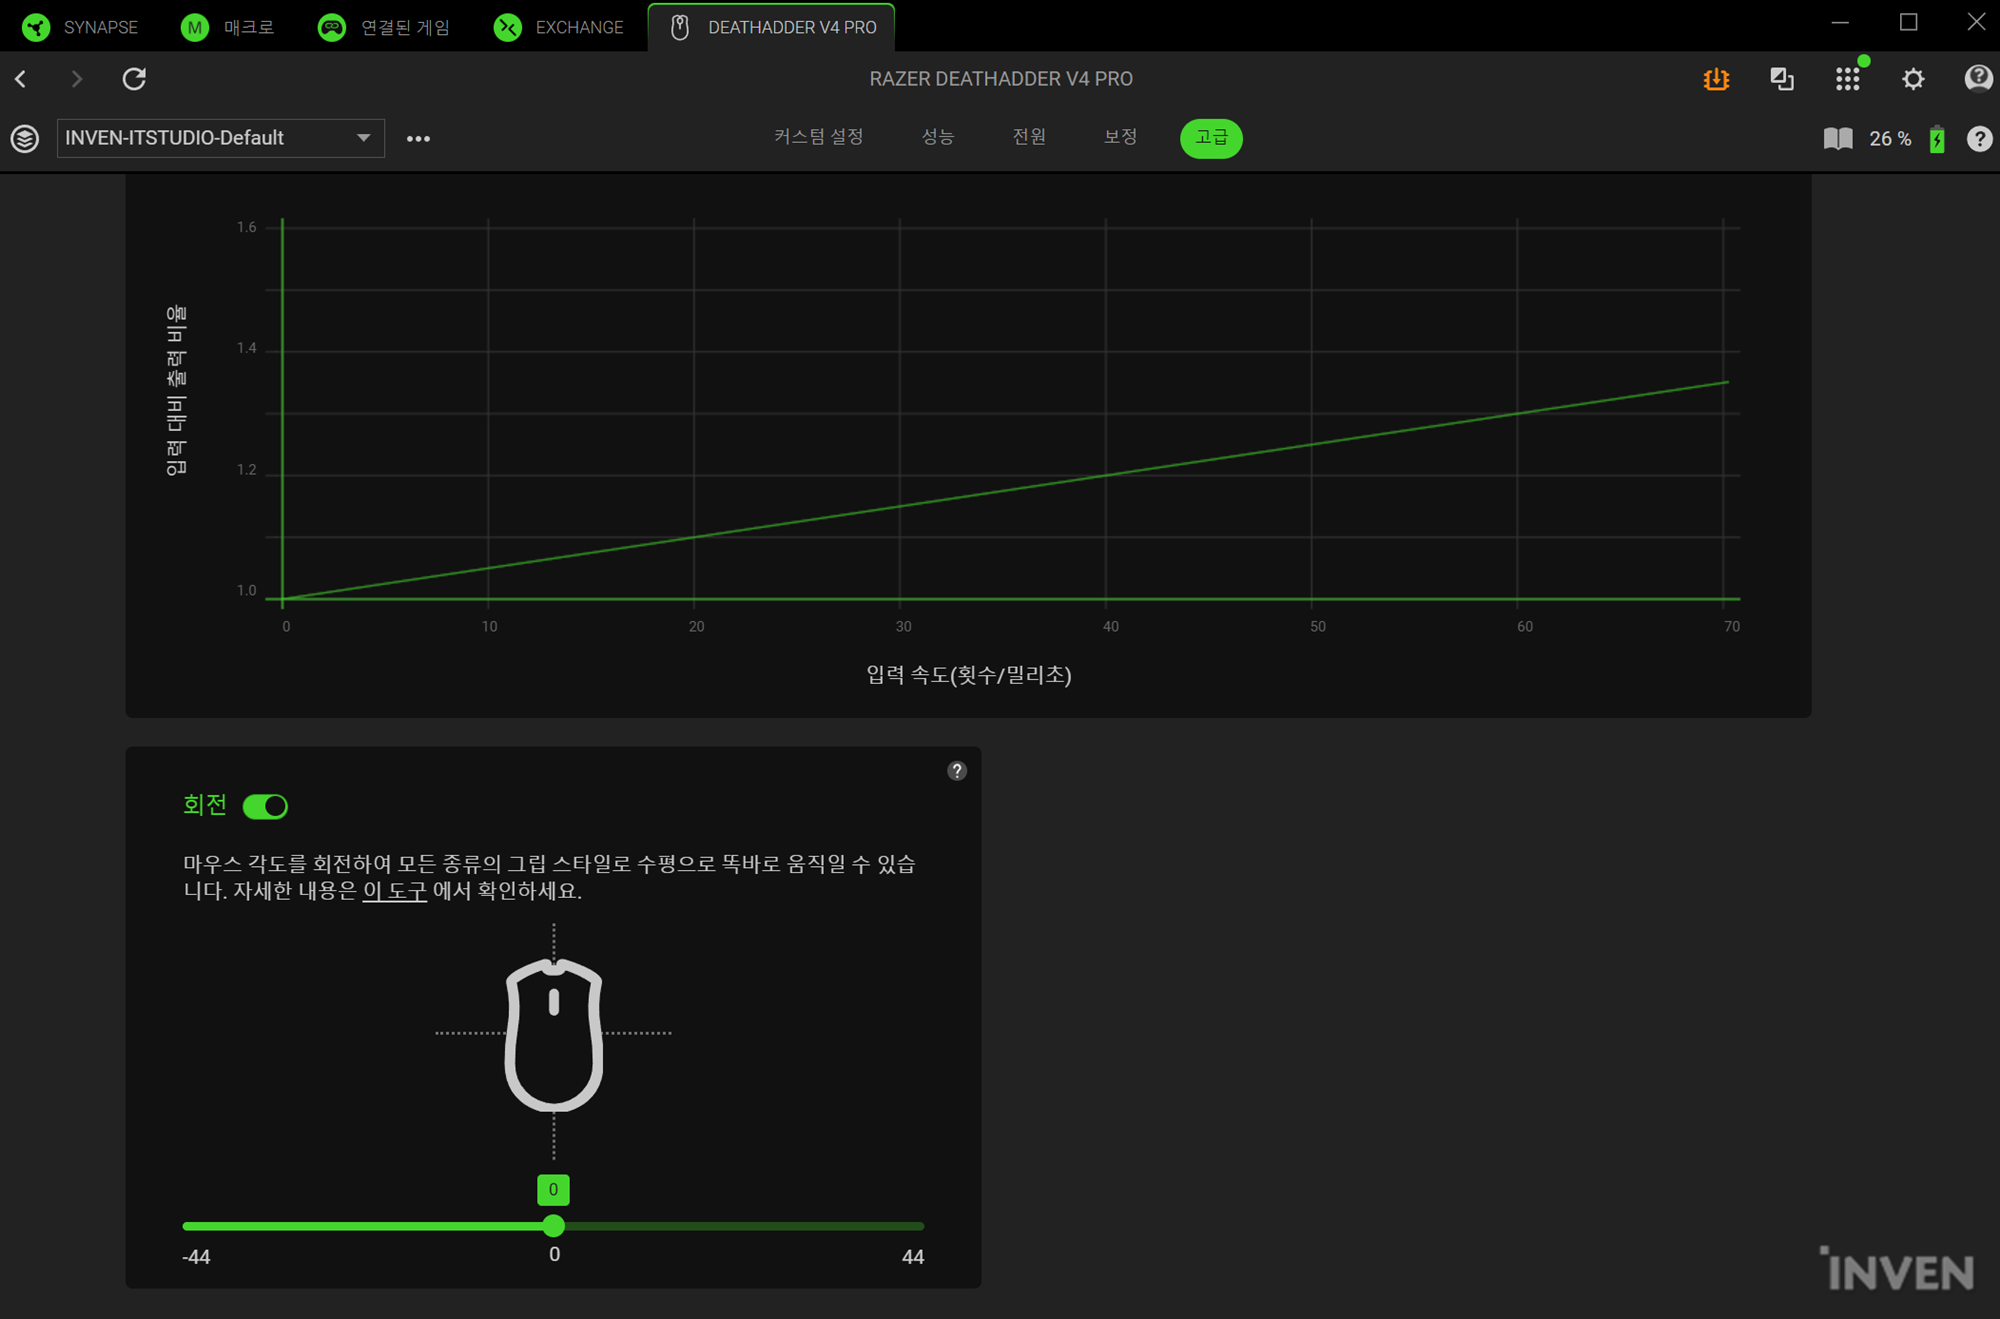Click the 입력 속도(횟수/밀리초) axis label

coord(969,675)
